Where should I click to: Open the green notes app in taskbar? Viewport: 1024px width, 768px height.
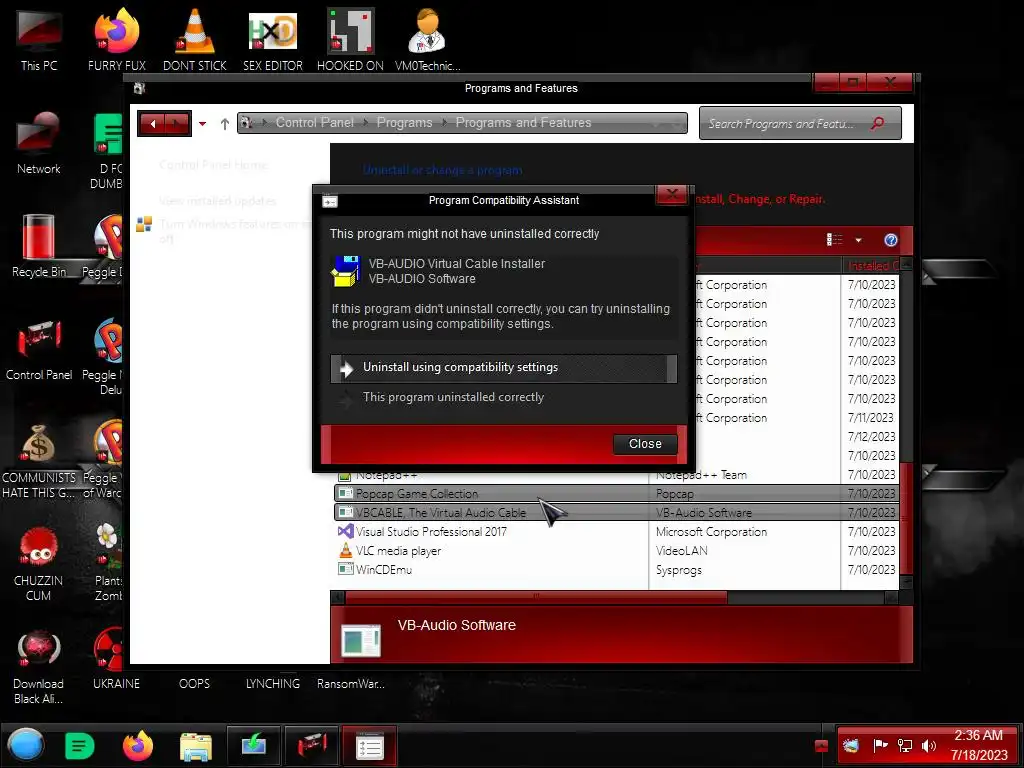pyautogui.click(x=80, y=746)
